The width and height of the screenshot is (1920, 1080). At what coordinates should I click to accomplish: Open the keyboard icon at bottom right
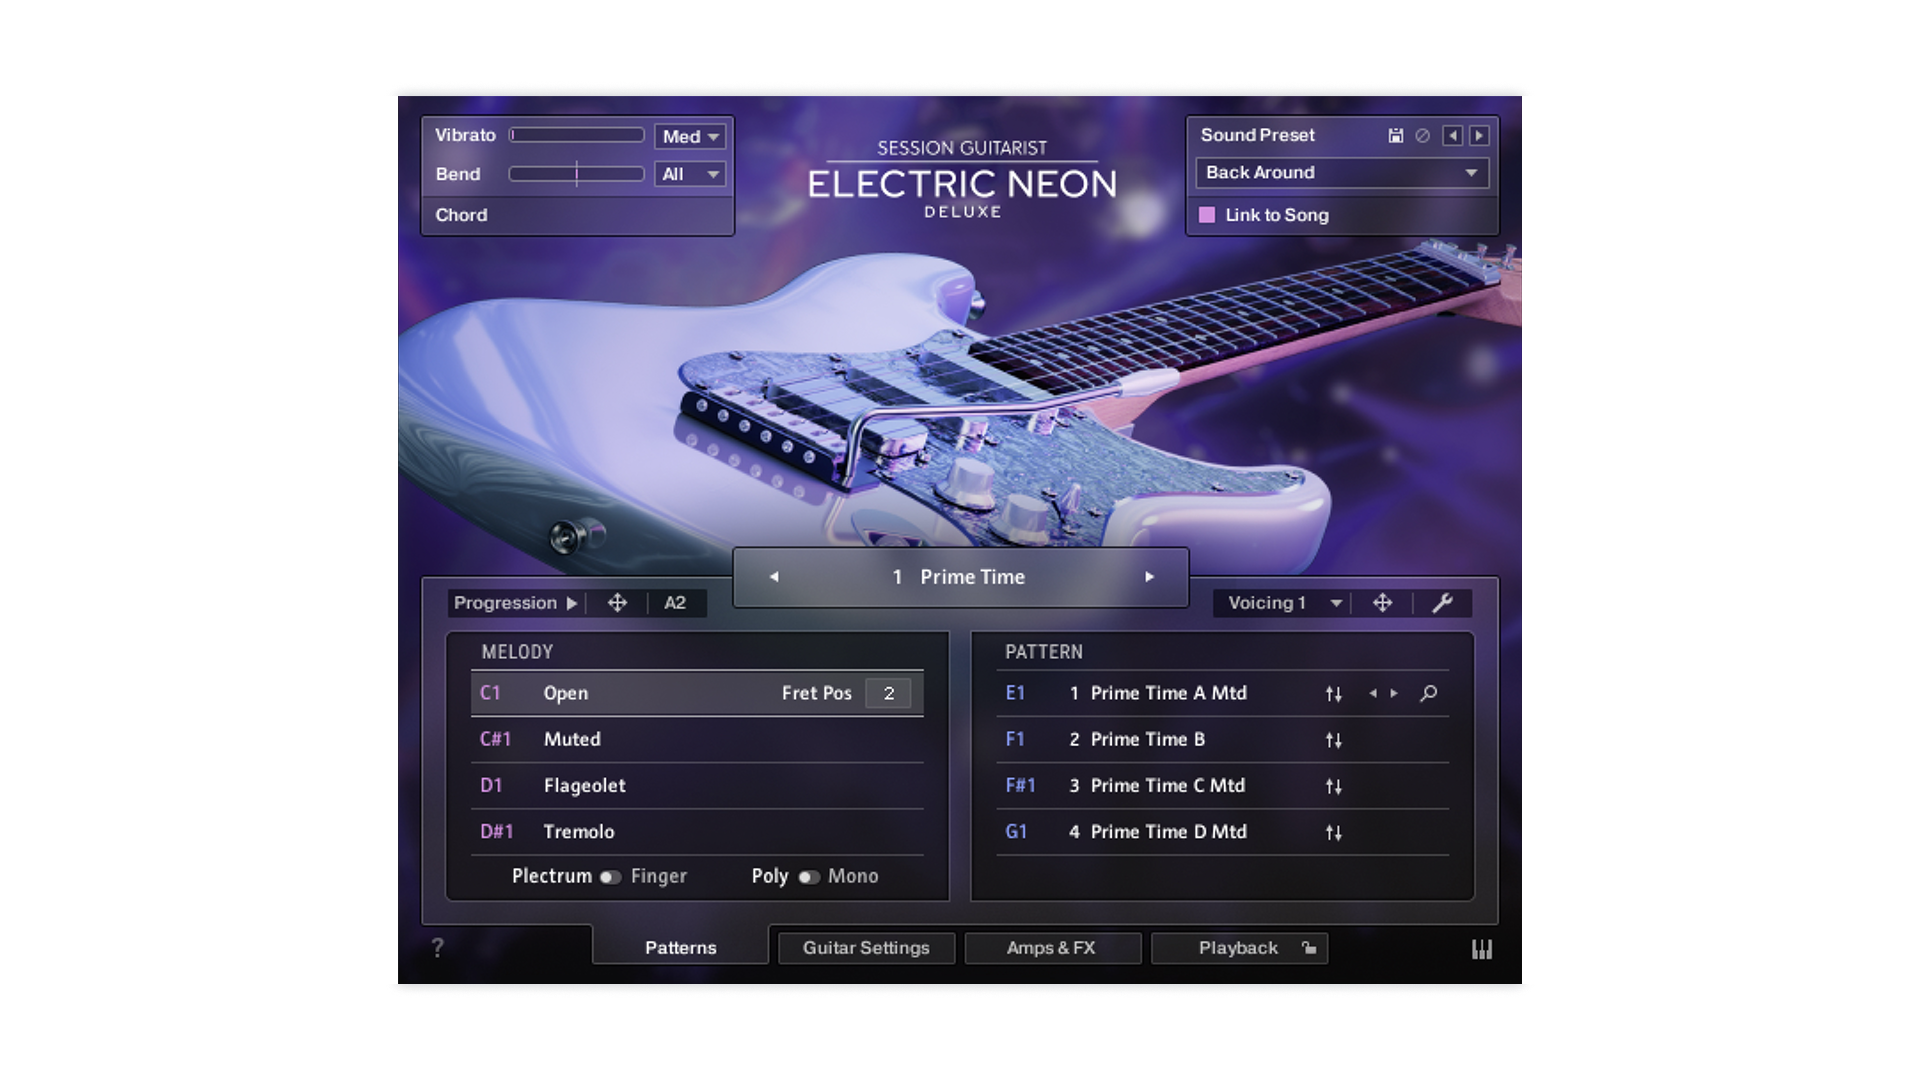(1482, 949)
